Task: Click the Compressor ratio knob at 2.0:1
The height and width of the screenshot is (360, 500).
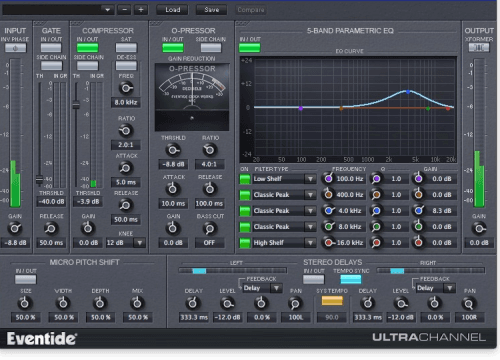Action: pos(126,130)
